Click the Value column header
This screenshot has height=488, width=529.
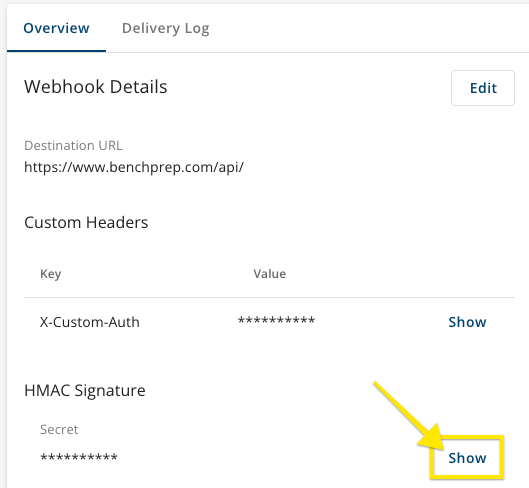click(x=270, y=274)
